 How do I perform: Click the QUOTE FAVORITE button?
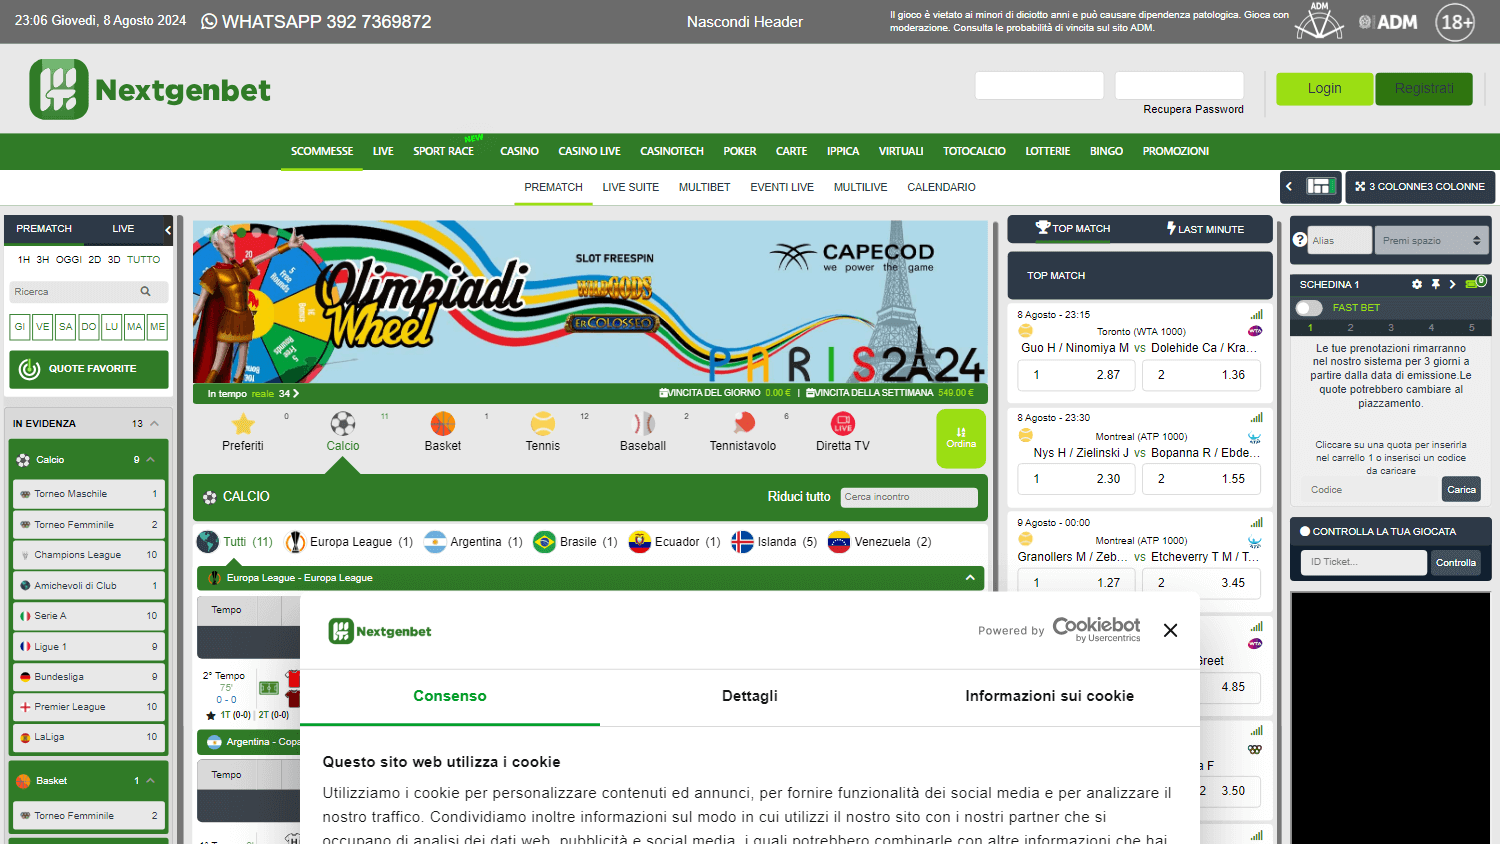89,369
